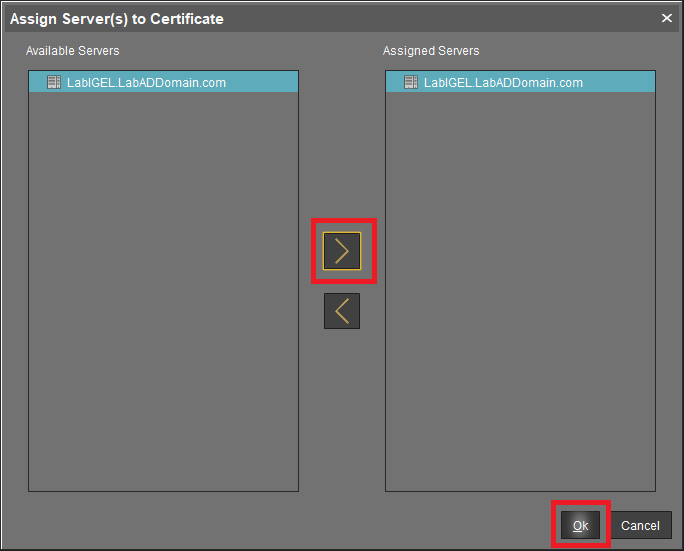
Task: Select LabIGEL.LabADDomain.com text in Available Servers
Action: (x=146, y=82)
